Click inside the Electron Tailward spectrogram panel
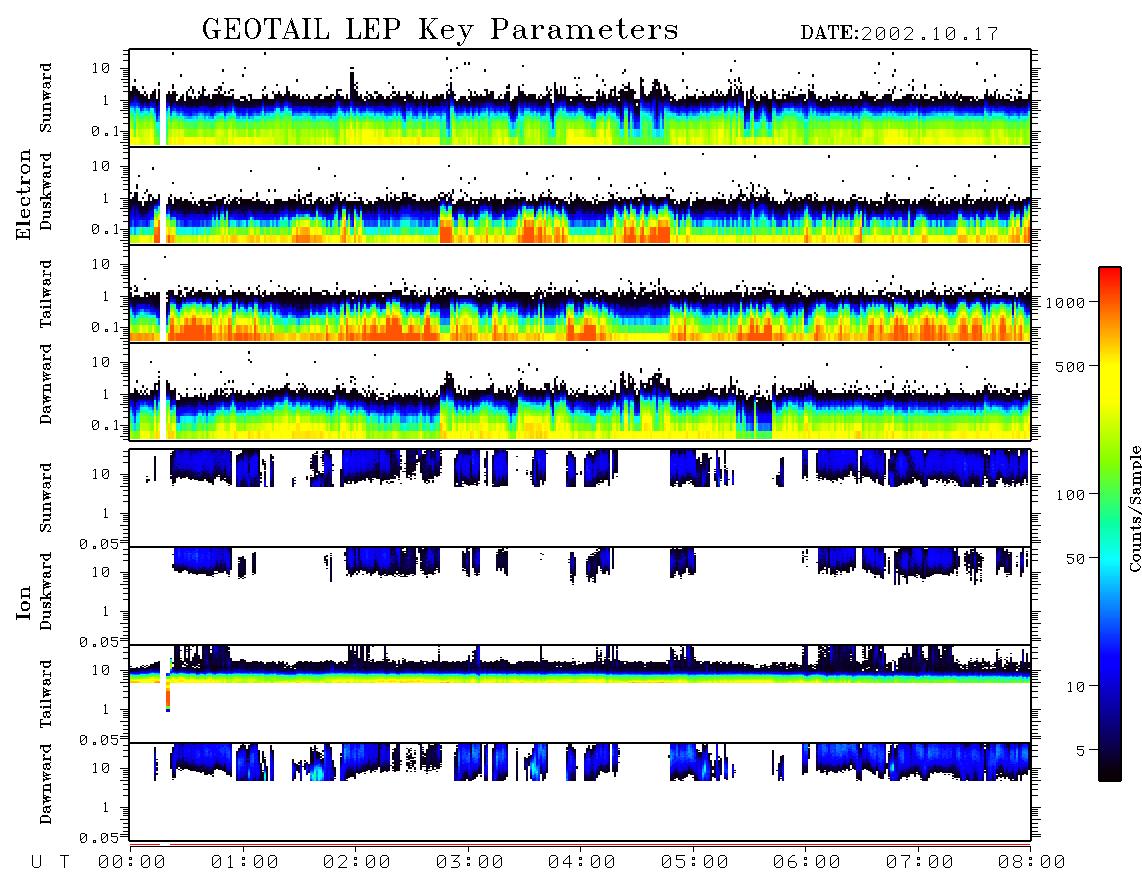 tap(580, 294)
